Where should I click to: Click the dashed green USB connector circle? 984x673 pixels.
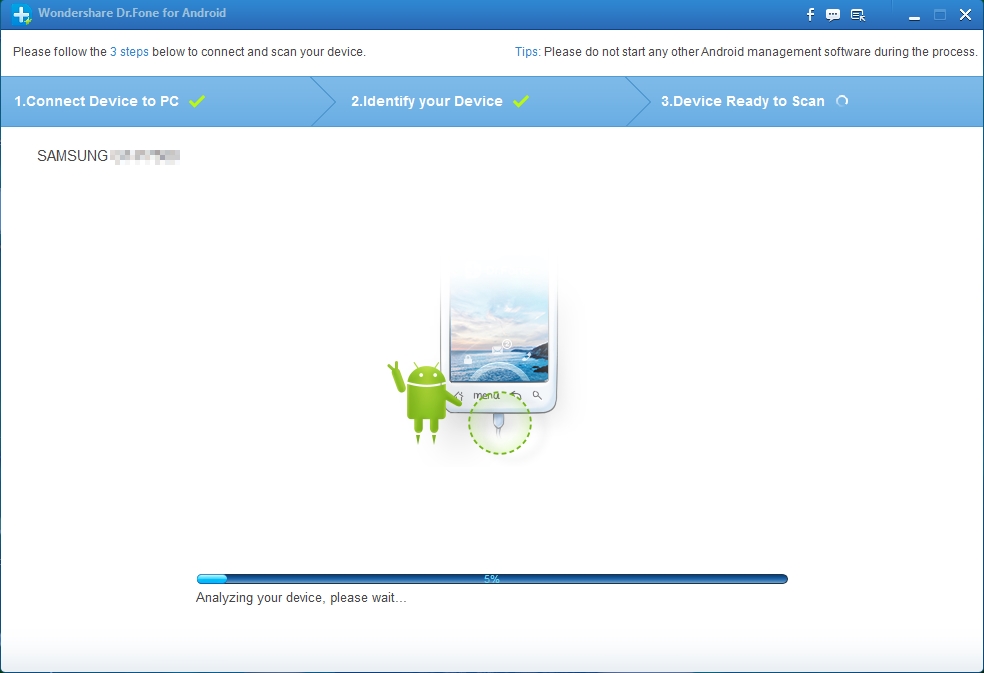(500, 423)
